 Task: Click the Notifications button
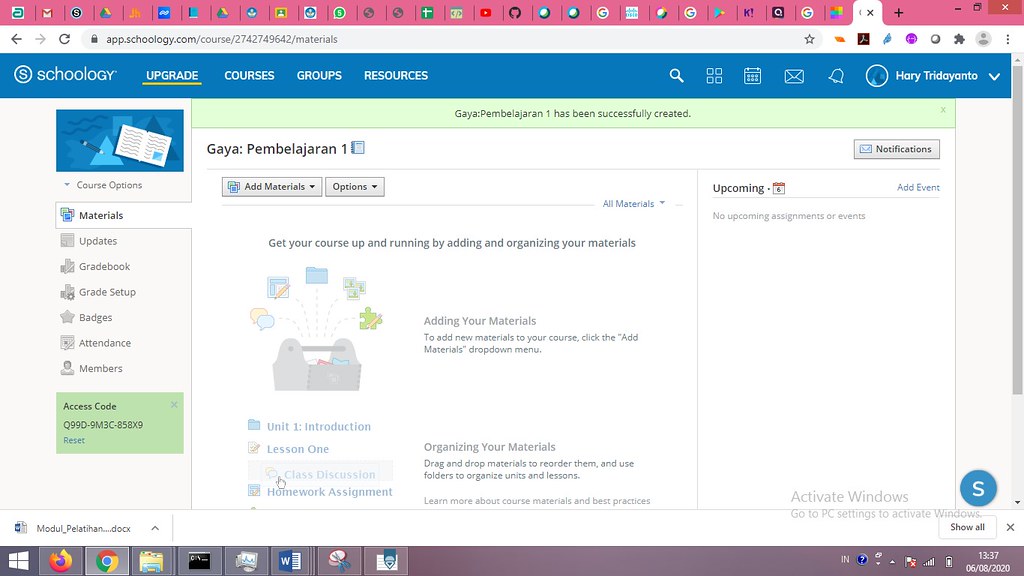click(897, 149)
